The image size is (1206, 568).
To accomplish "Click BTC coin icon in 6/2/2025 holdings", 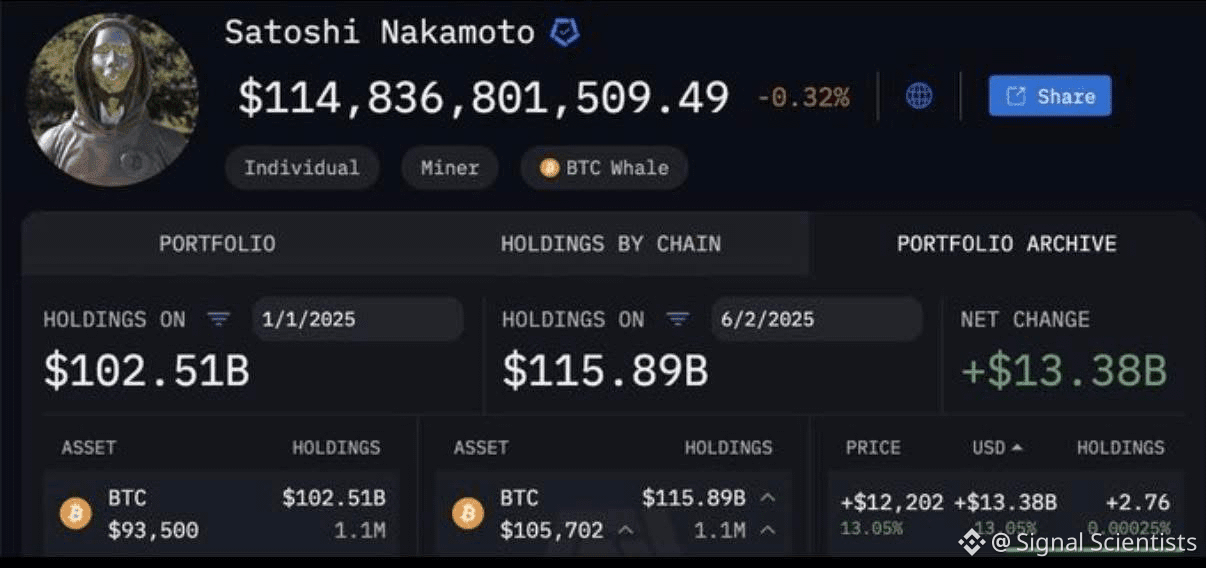I will [467, 514].
